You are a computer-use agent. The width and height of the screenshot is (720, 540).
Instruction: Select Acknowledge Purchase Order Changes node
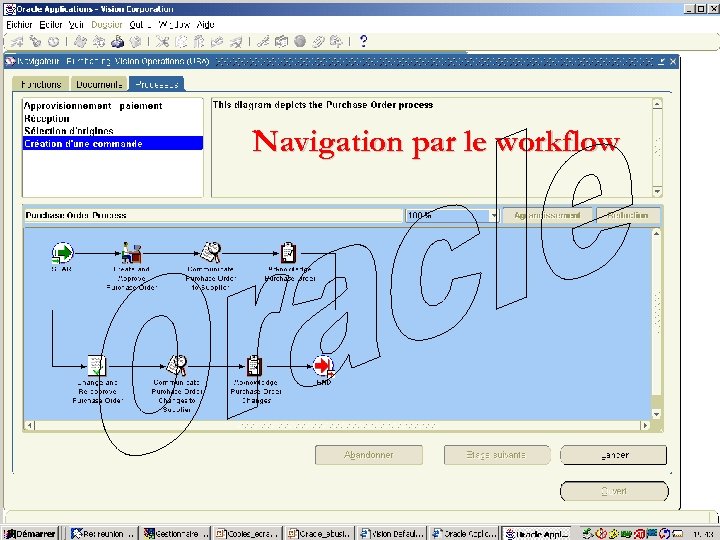coord(254,366)
